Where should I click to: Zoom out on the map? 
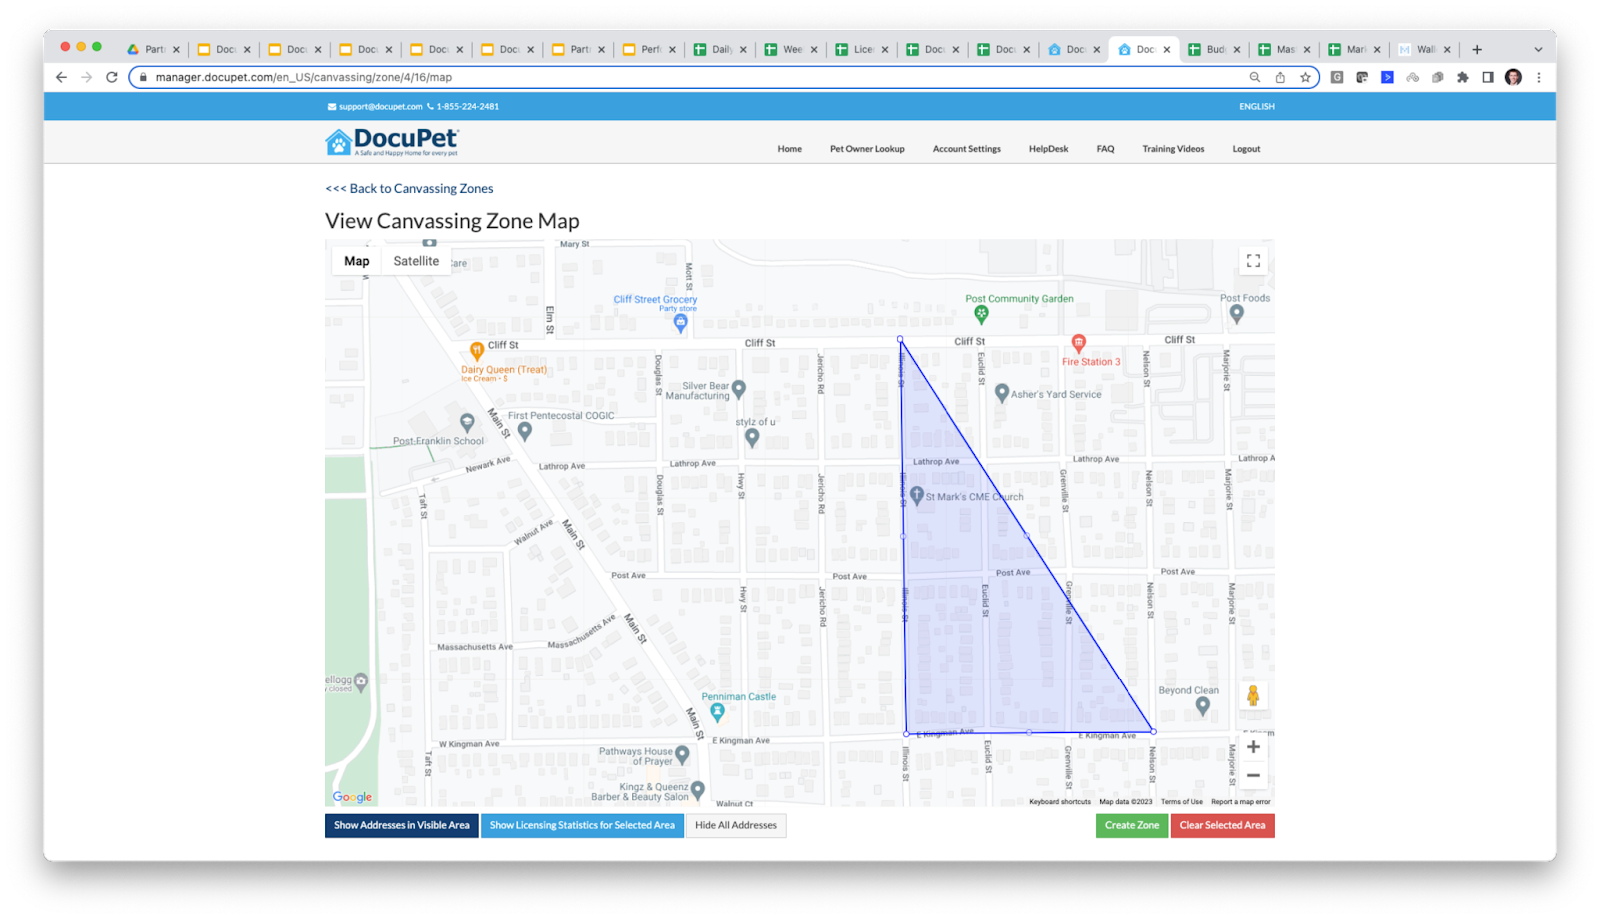point(1253,775)
